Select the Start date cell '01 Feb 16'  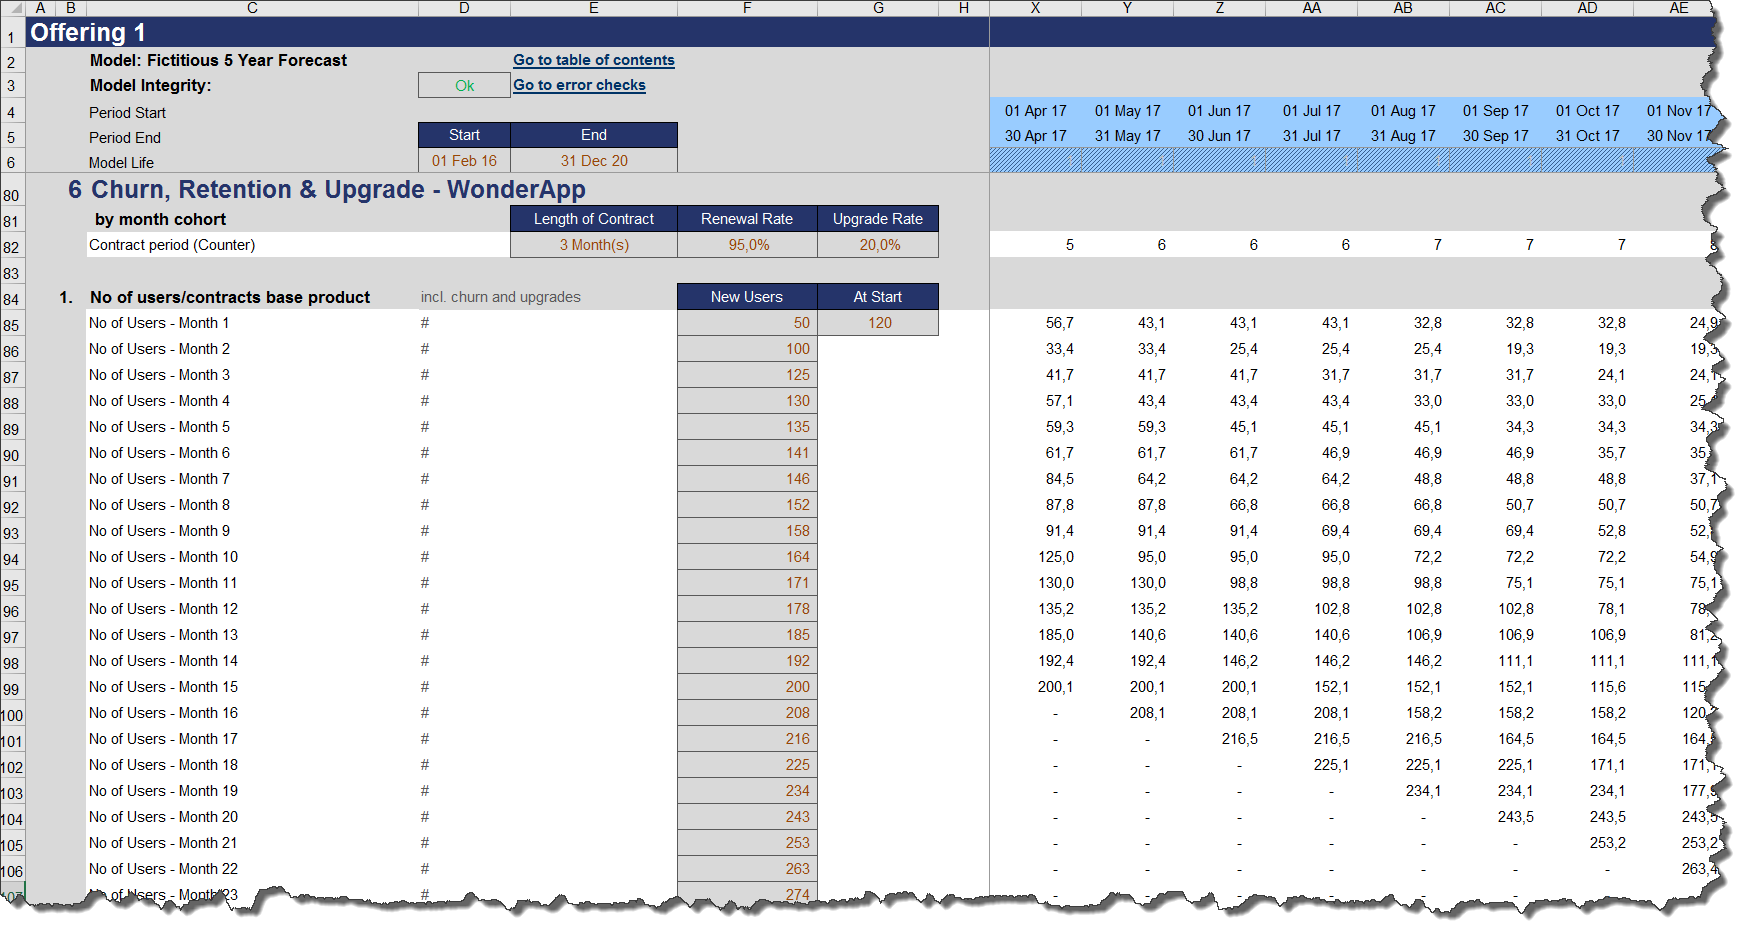coord(464,161)
